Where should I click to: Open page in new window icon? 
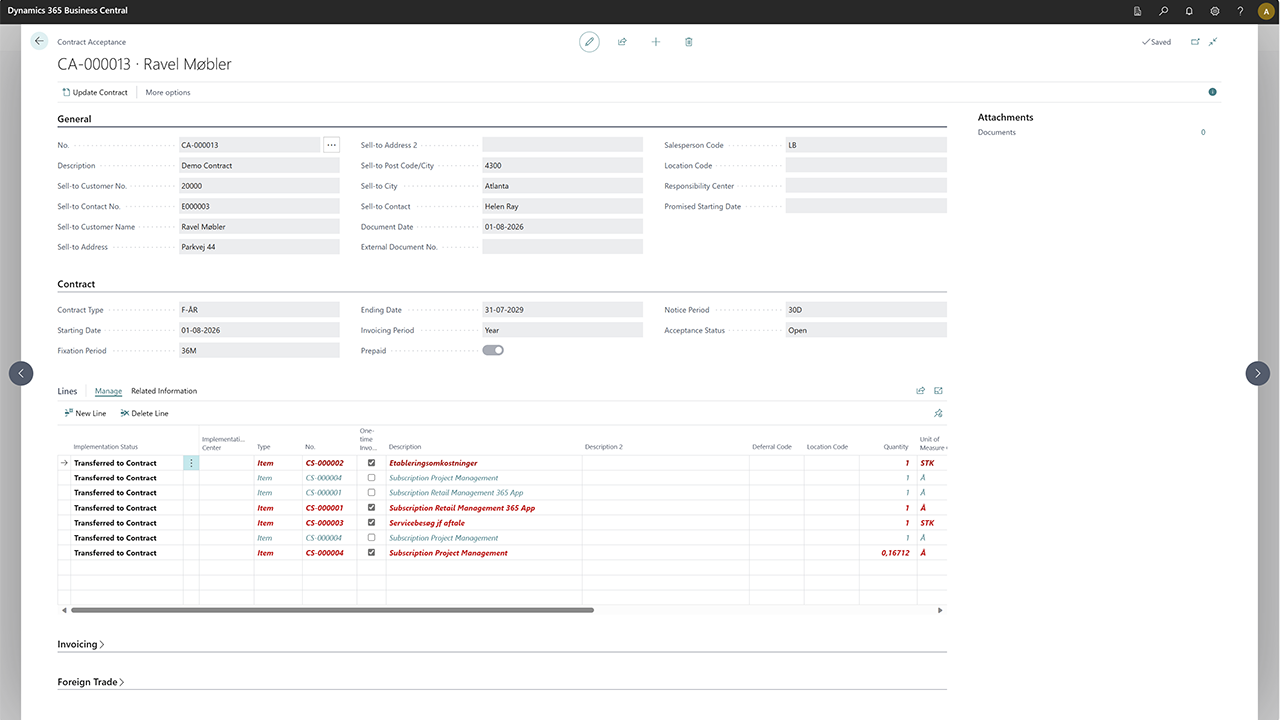1195,42
